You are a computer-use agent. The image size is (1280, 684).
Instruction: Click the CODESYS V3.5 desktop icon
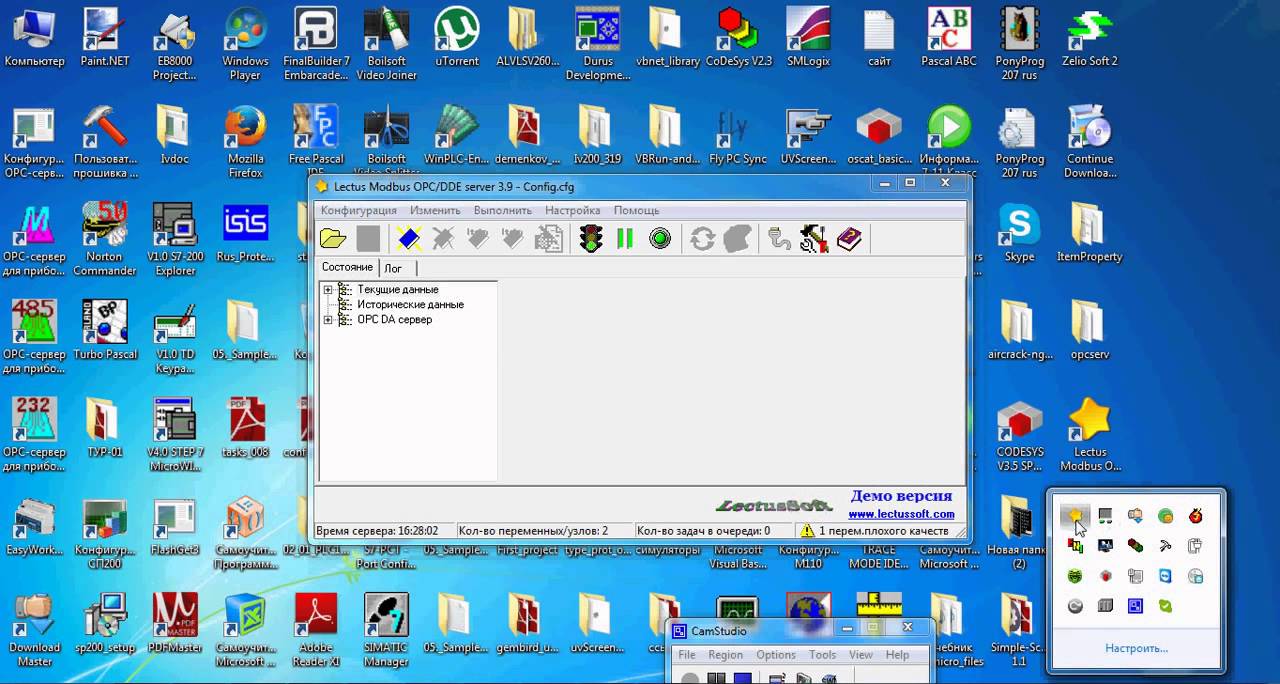click(x=1019, y=435)
